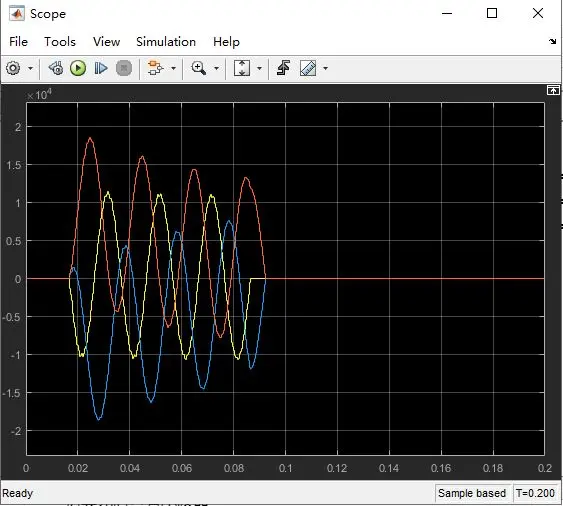Expand the signal selector dropdown arrow
Viewport: 563px width, 506px height.
173,68
